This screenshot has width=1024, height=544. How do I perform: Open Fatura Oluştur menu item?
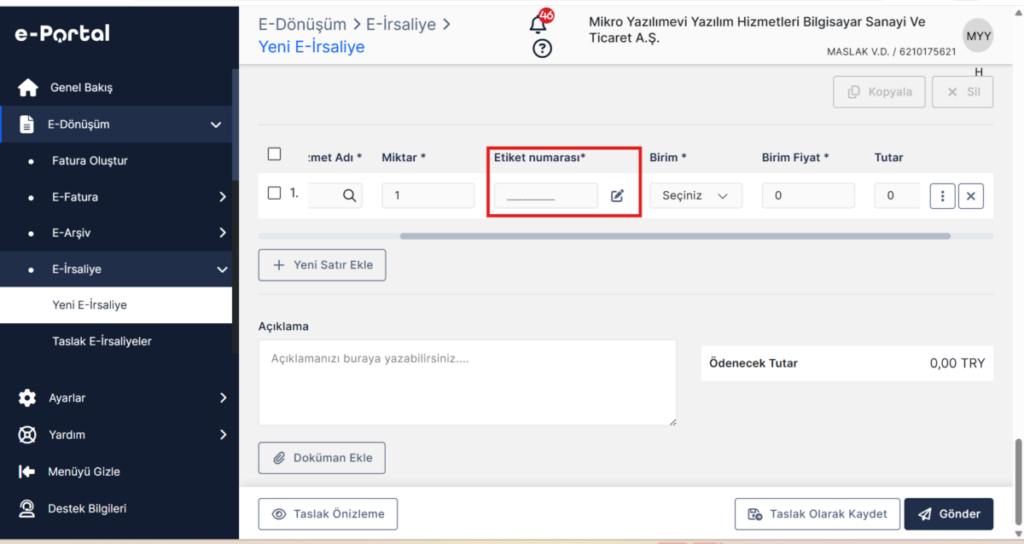point(89,161)
